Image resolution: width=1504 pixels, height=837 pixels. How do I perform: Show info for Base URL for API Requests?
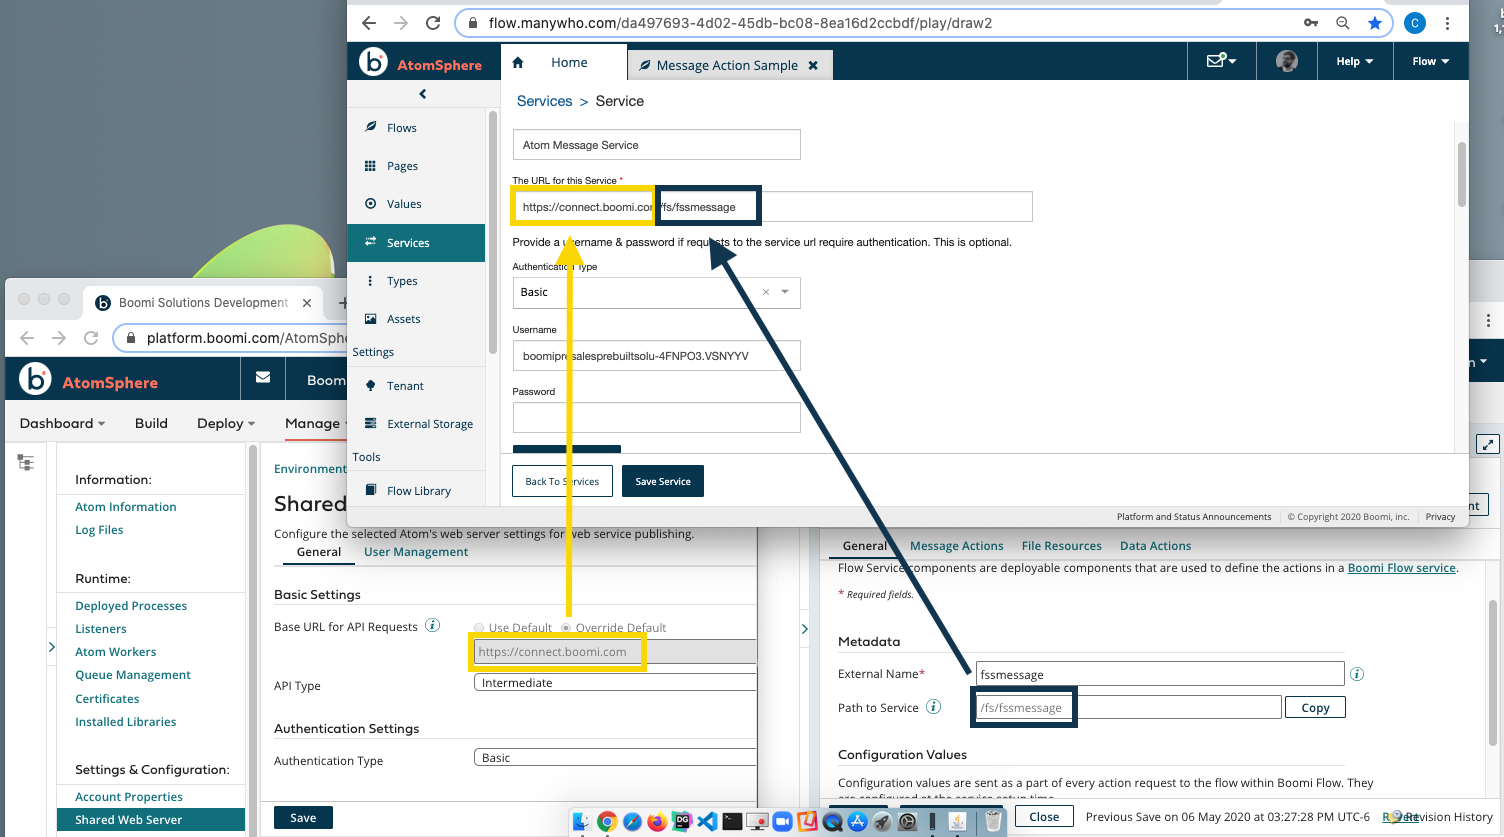[x=433, y=626]
